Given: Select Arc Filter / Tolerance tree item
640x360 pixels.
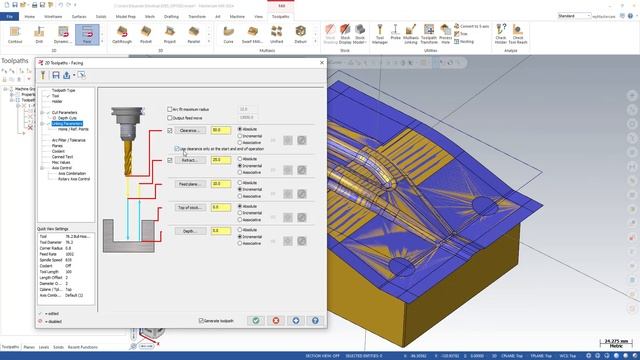Looking at the screenshot, I should (x=69, y=140).
